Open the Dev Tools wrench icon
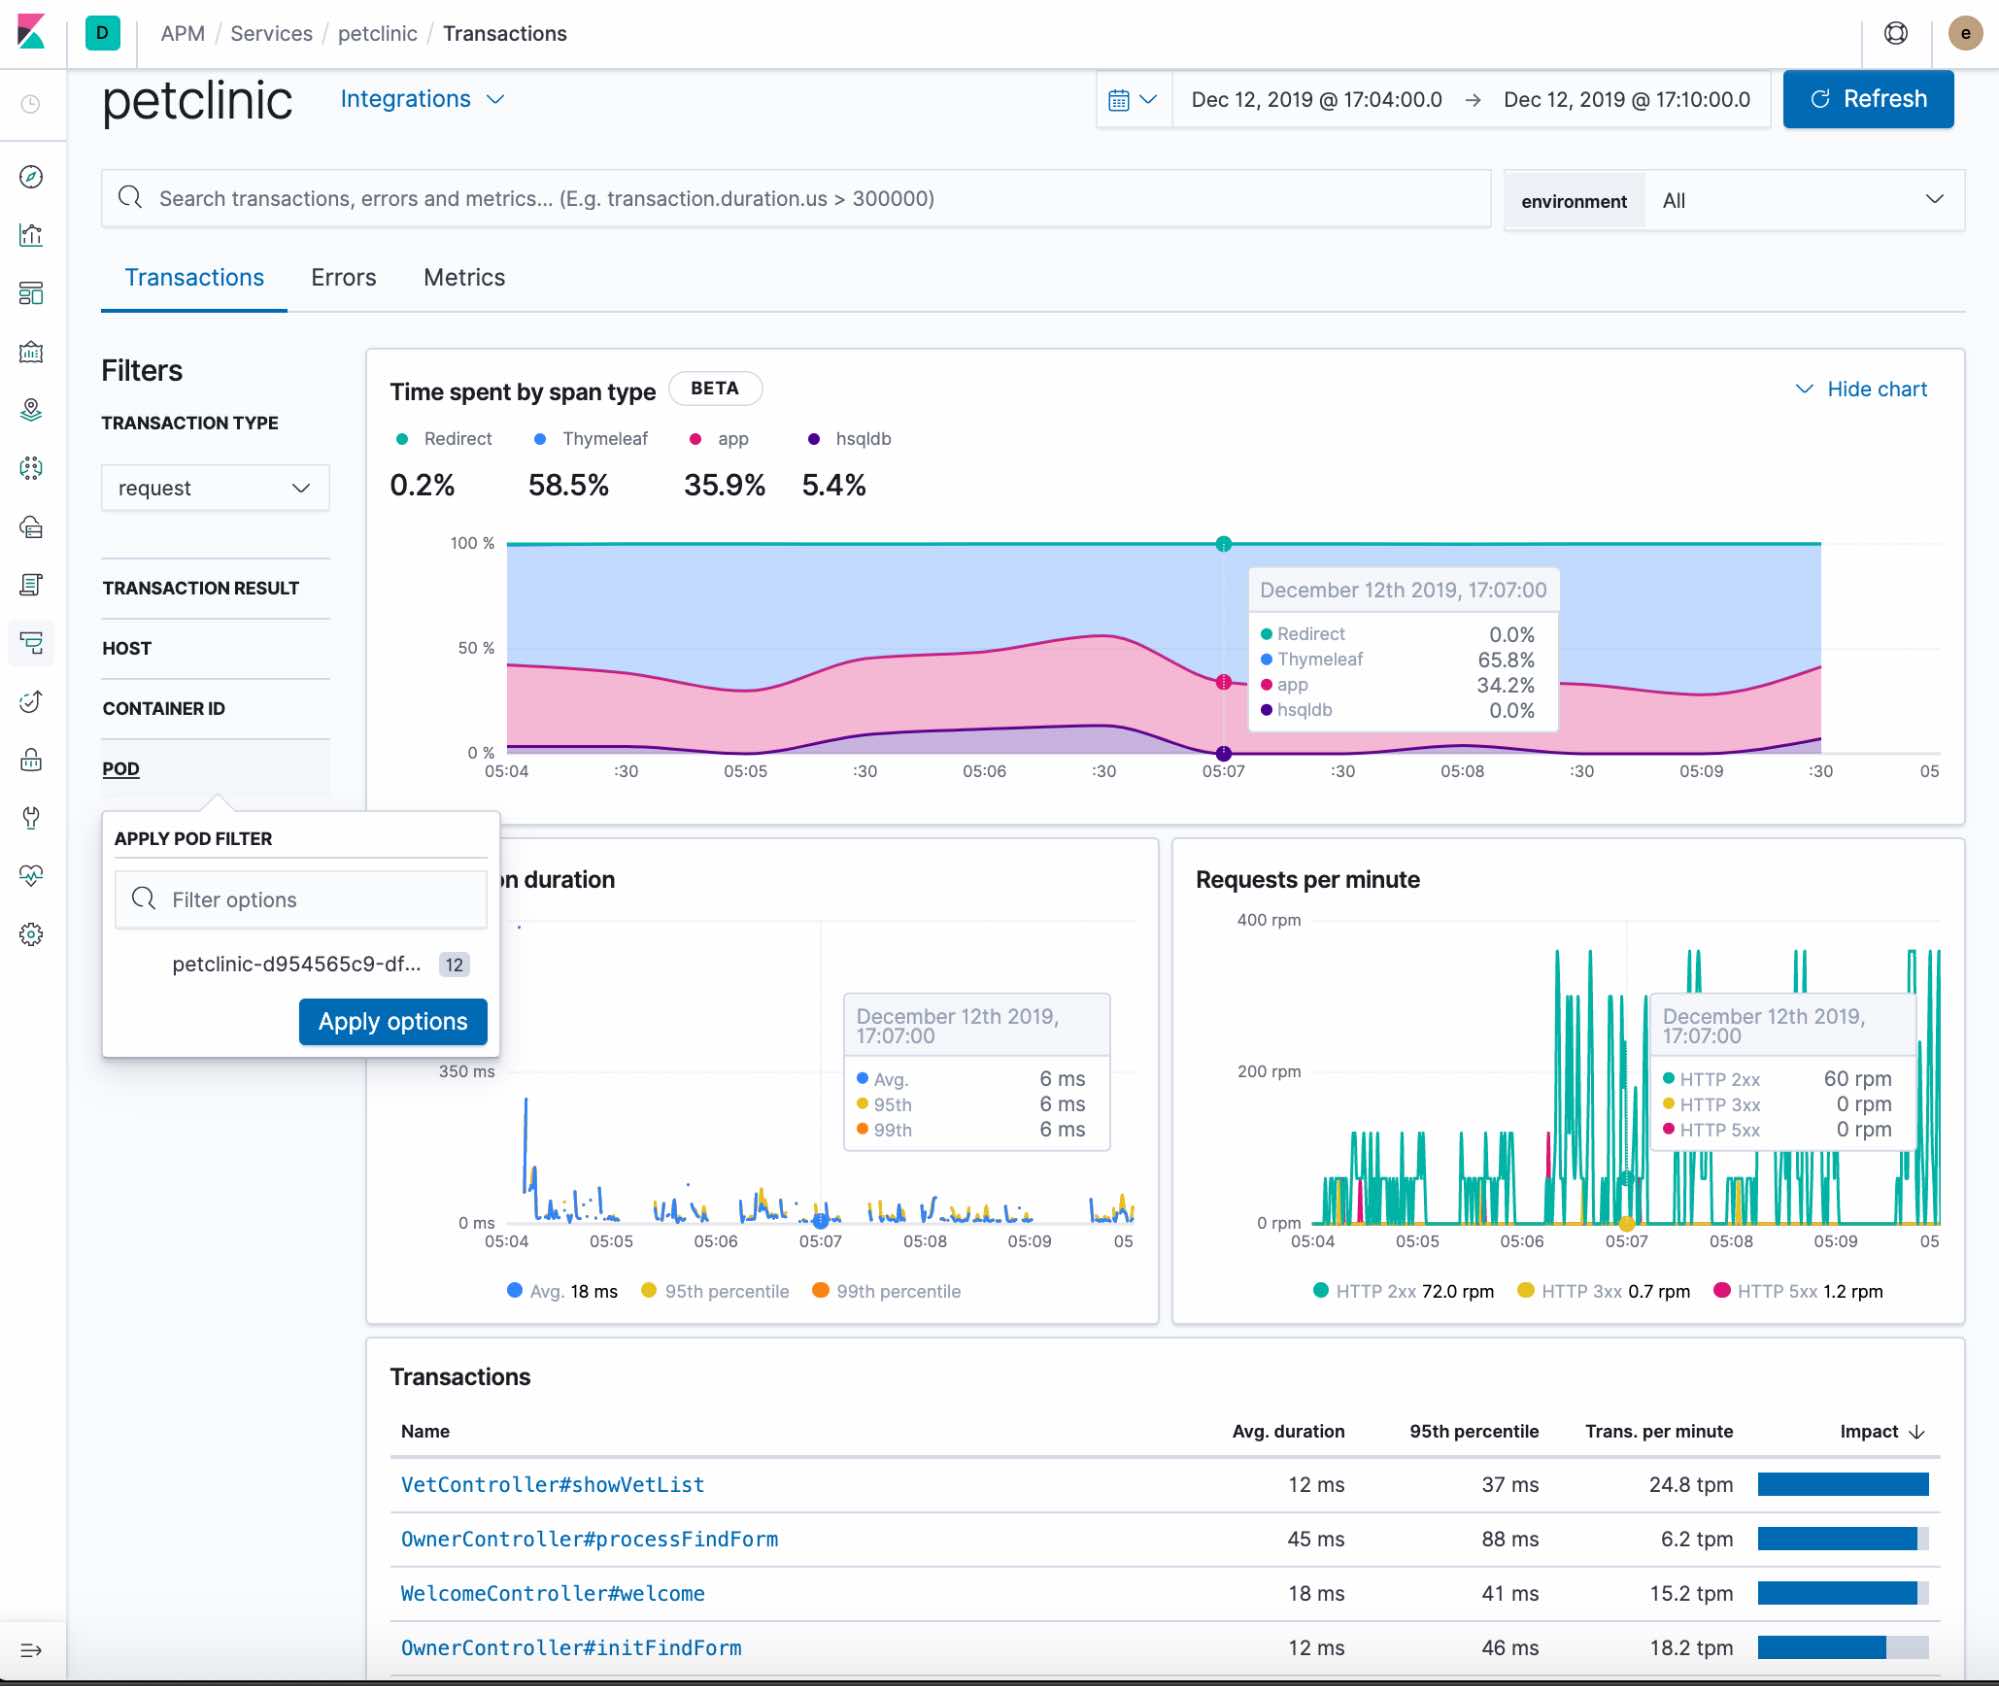1999x1687 pixels. click(x=31, y=818)
